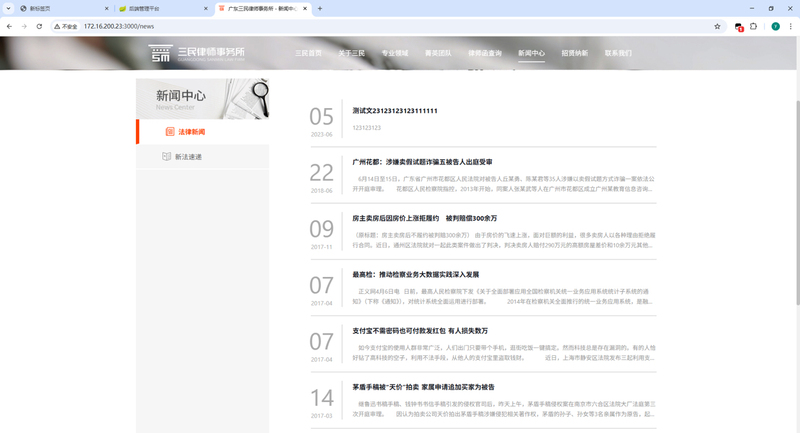Image resolution: width=800 pixels, height=433 pixels.
Task: Click the 三民律师事务所 logo
Action: (196, 53)
